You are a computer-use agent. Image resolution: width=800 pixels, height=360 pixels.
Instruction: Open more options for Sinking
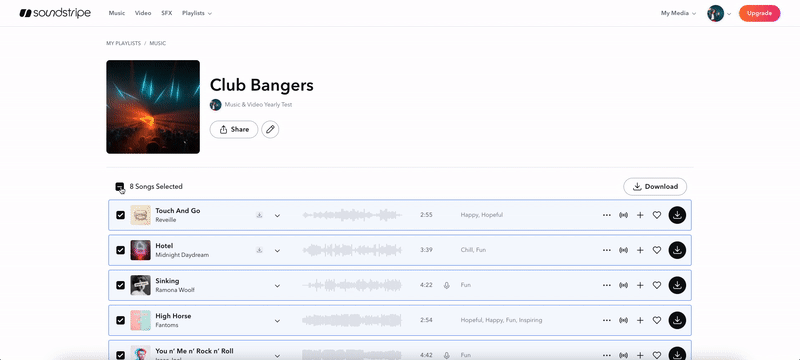coord(607,286)
